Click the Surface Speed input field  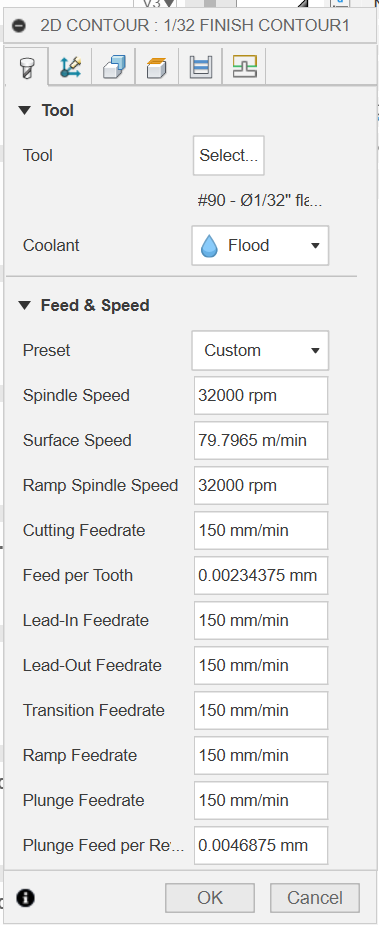click(x=260, y=441)
